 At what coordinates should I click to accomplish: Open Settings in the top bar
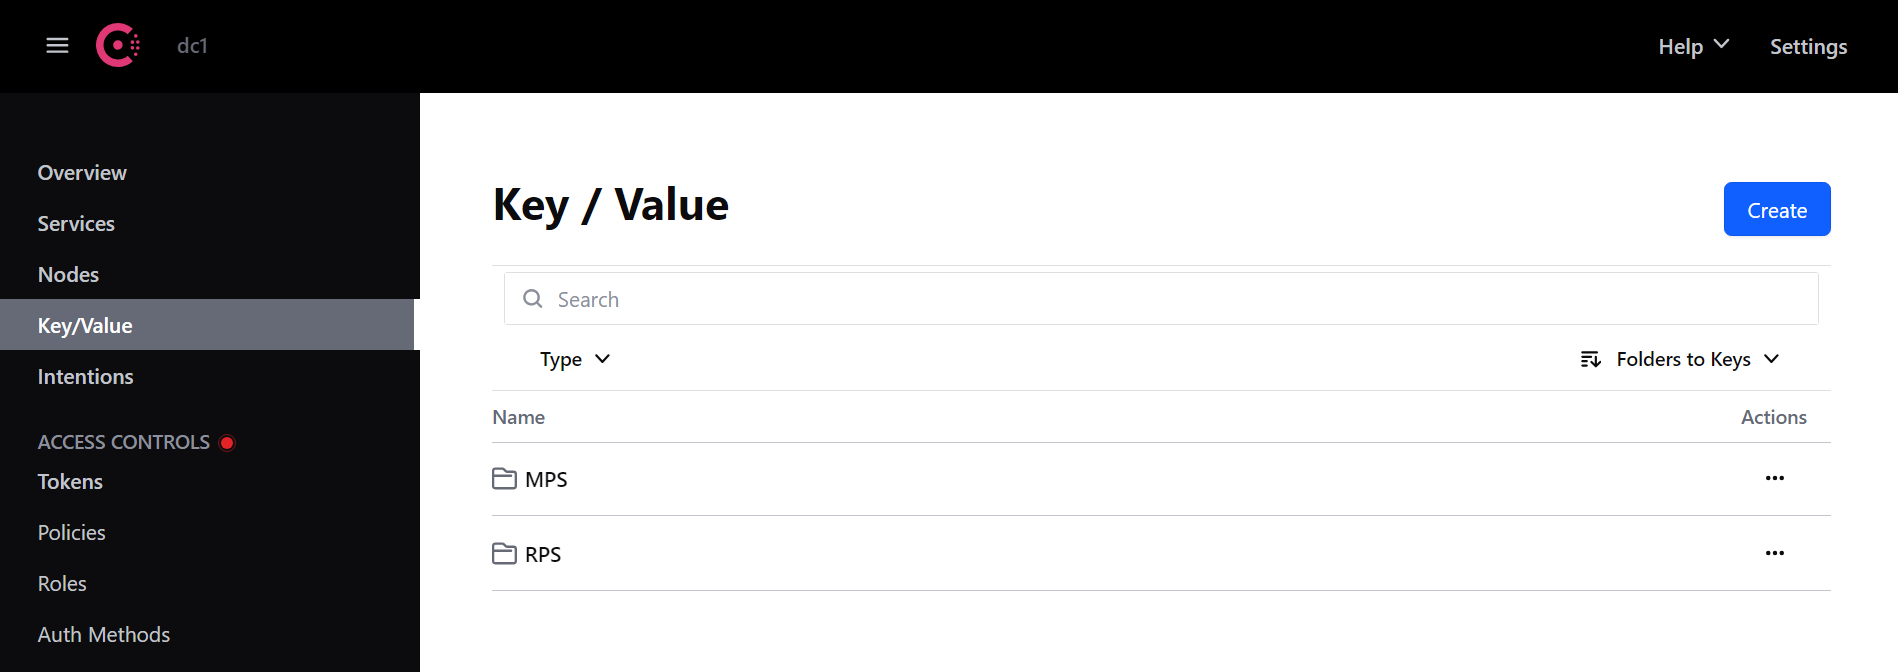[1808, 47]
